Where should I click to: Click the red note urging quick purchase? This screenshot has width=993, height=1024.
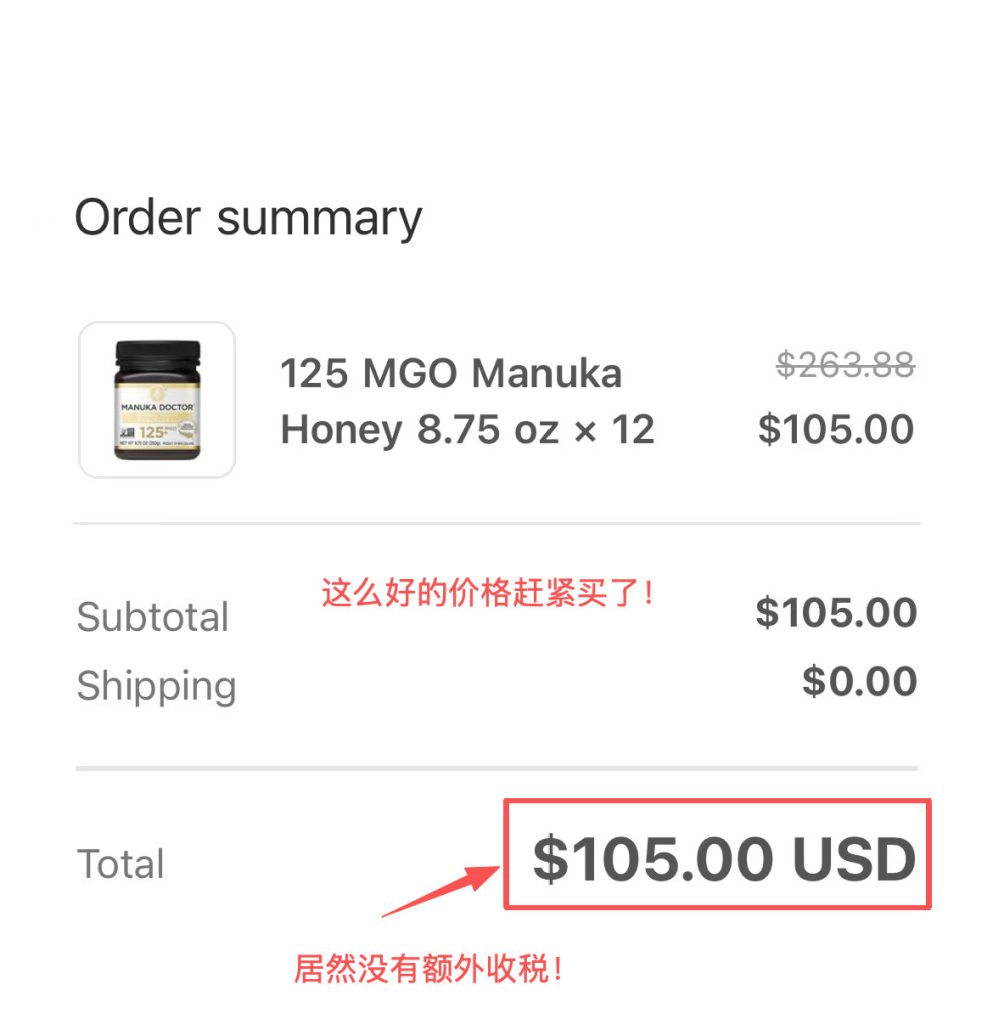click(x=487, y=593)
